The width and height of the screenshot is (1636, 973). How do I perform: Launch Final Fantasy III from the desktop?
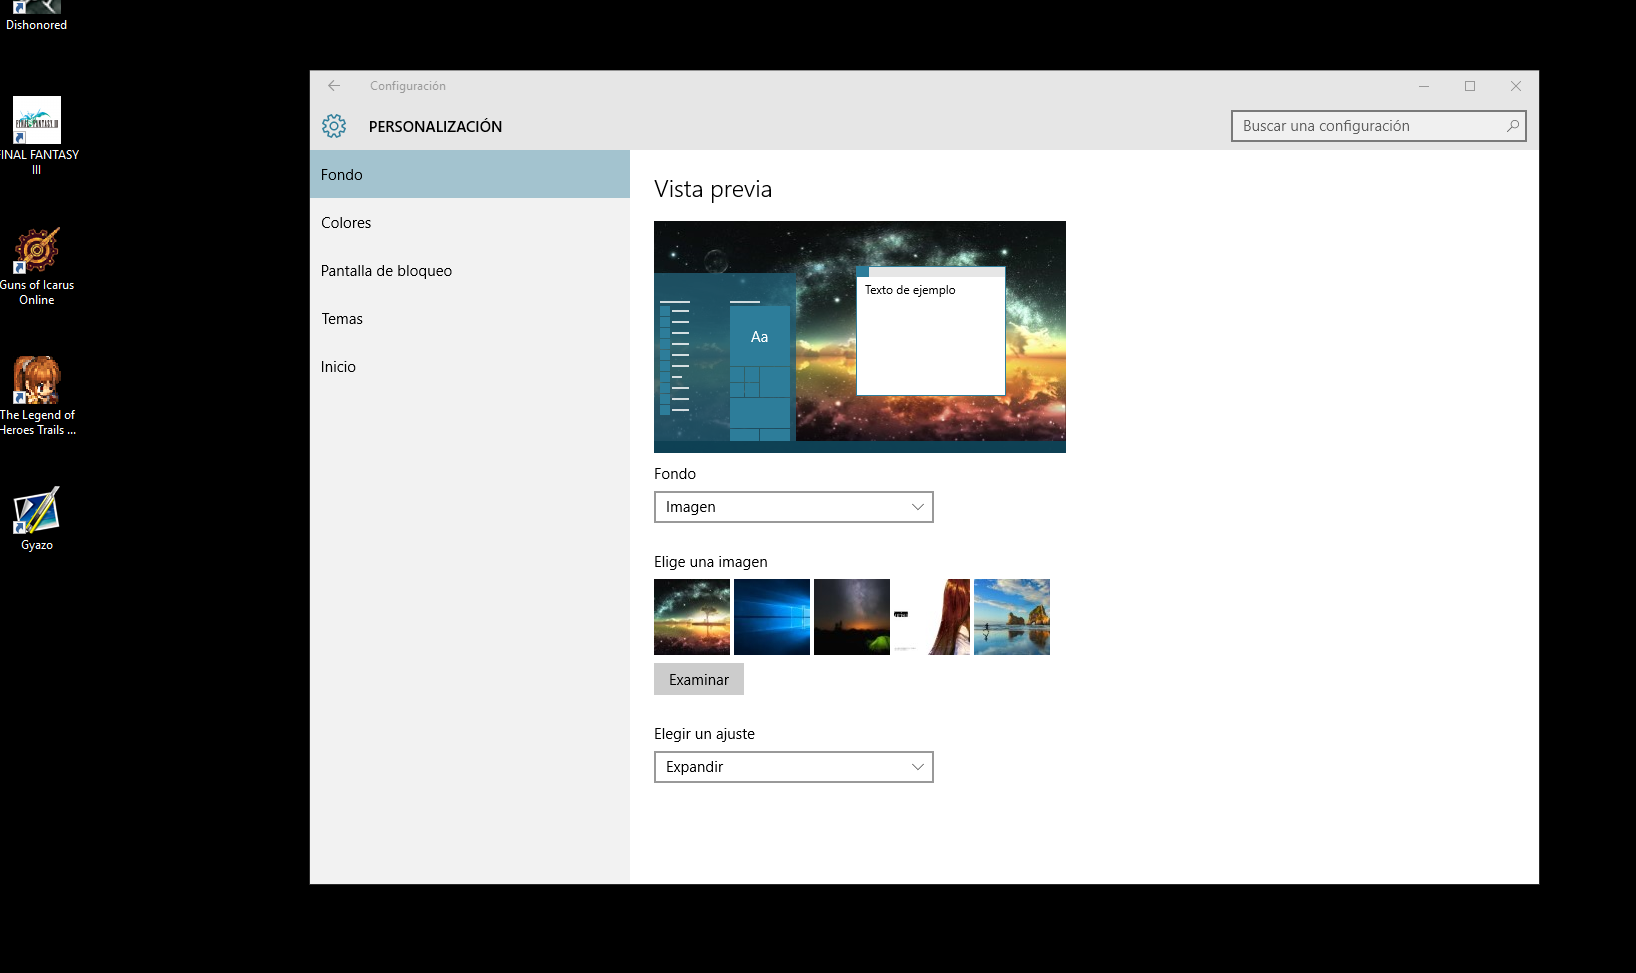36,120
